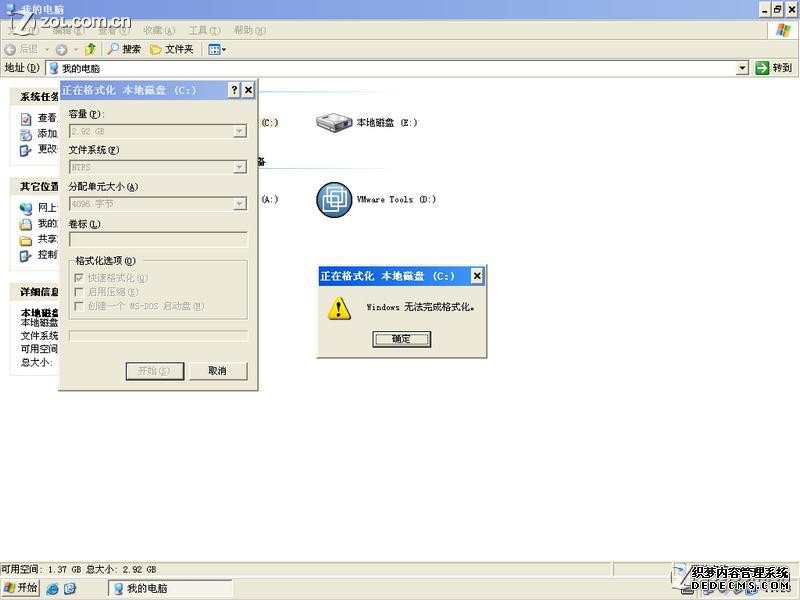This screenshot has height=600, width=800.
Task: Open Network Places sidebar icon
Action: (26, 209)
